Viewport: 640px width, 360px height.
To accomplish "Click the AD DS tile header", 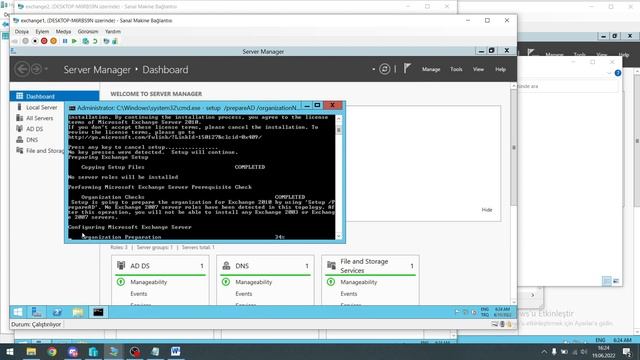I will [x=160, y=266].
